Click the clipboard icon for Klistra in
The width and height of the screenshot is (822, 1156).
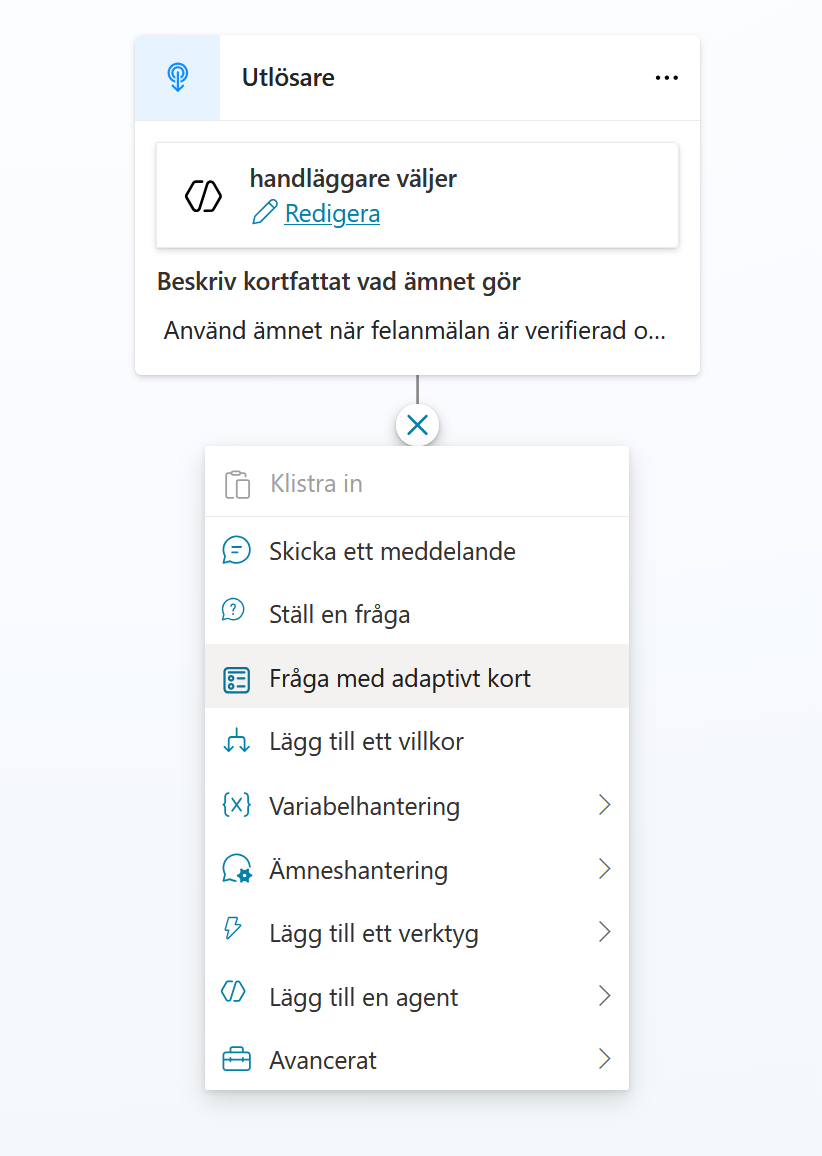[237, 484]
